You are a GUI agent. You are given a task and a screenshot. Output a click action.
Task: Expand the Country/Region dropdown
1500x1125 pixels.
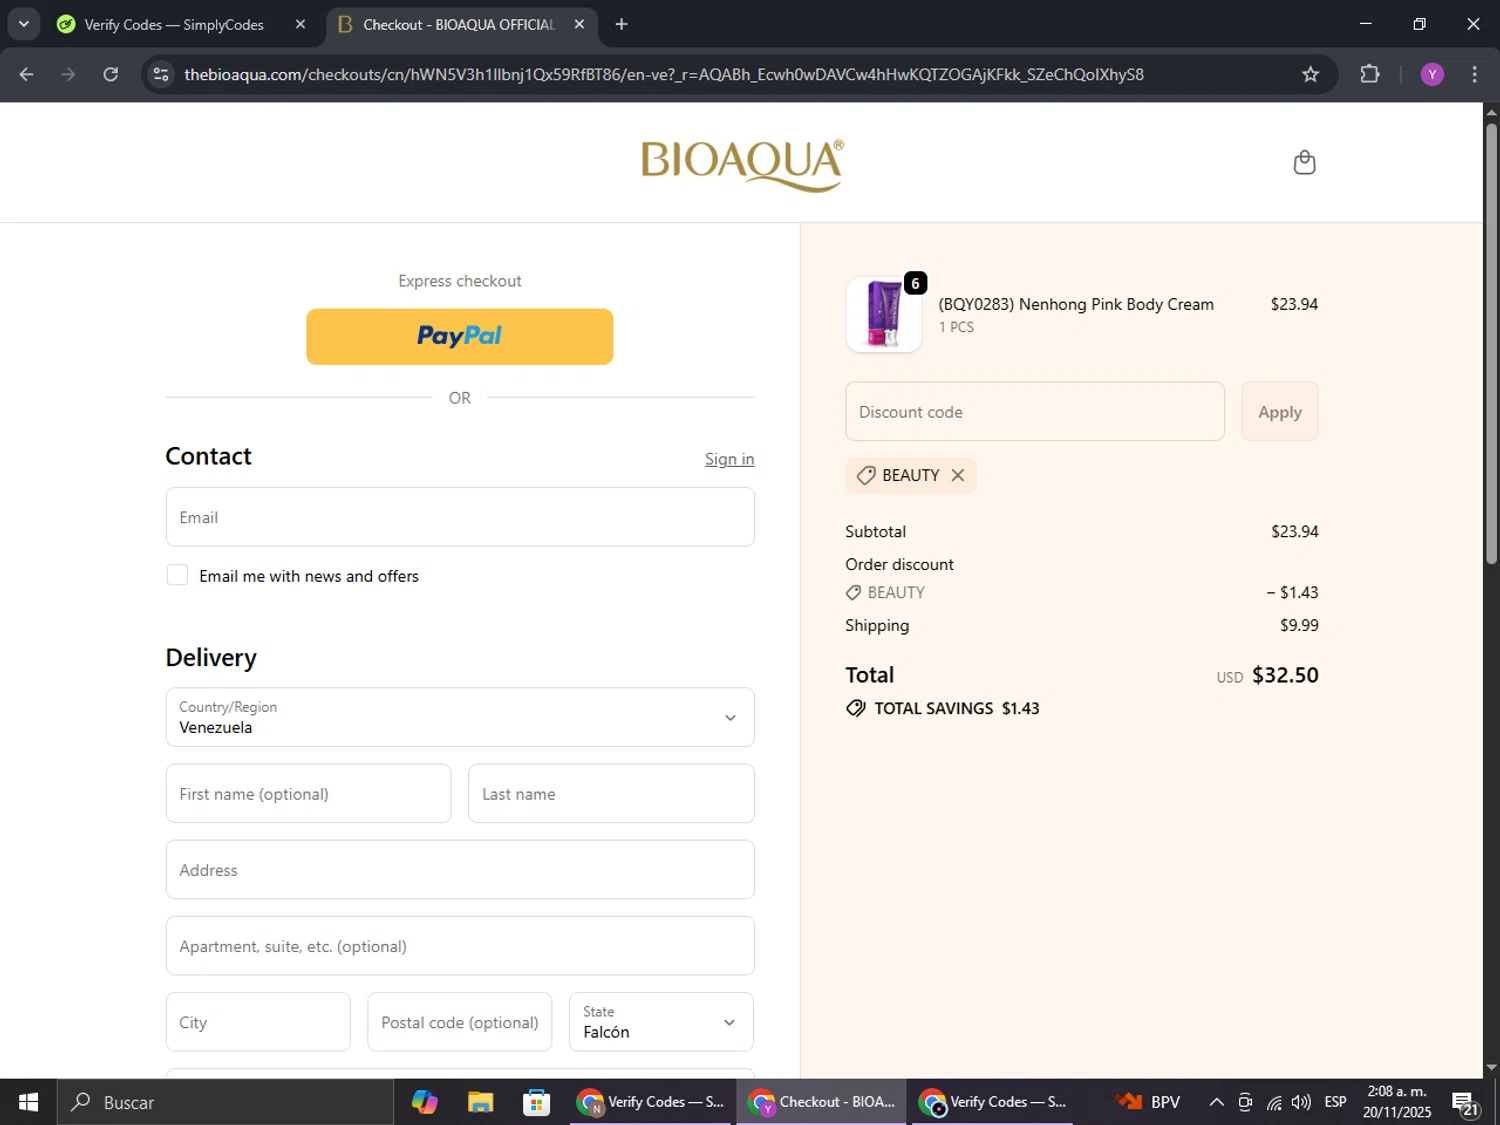pos(460,717)
